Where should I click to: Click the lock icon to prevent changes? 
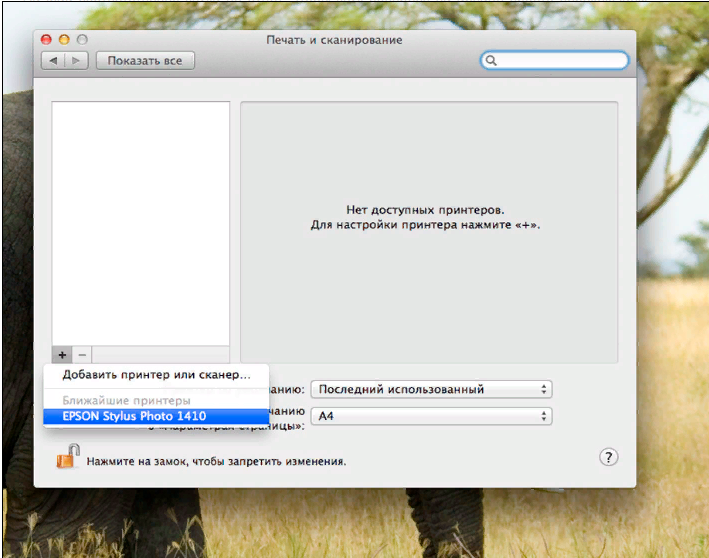click(68, 456)
